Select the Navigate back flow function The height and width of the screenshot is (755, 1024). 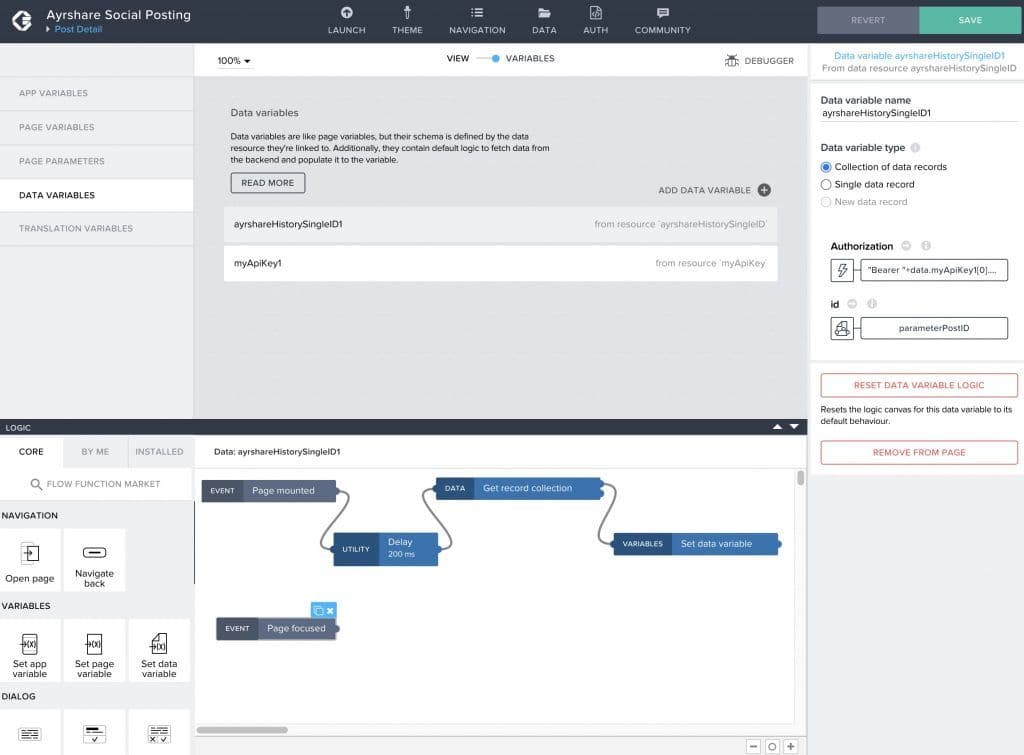94,561
